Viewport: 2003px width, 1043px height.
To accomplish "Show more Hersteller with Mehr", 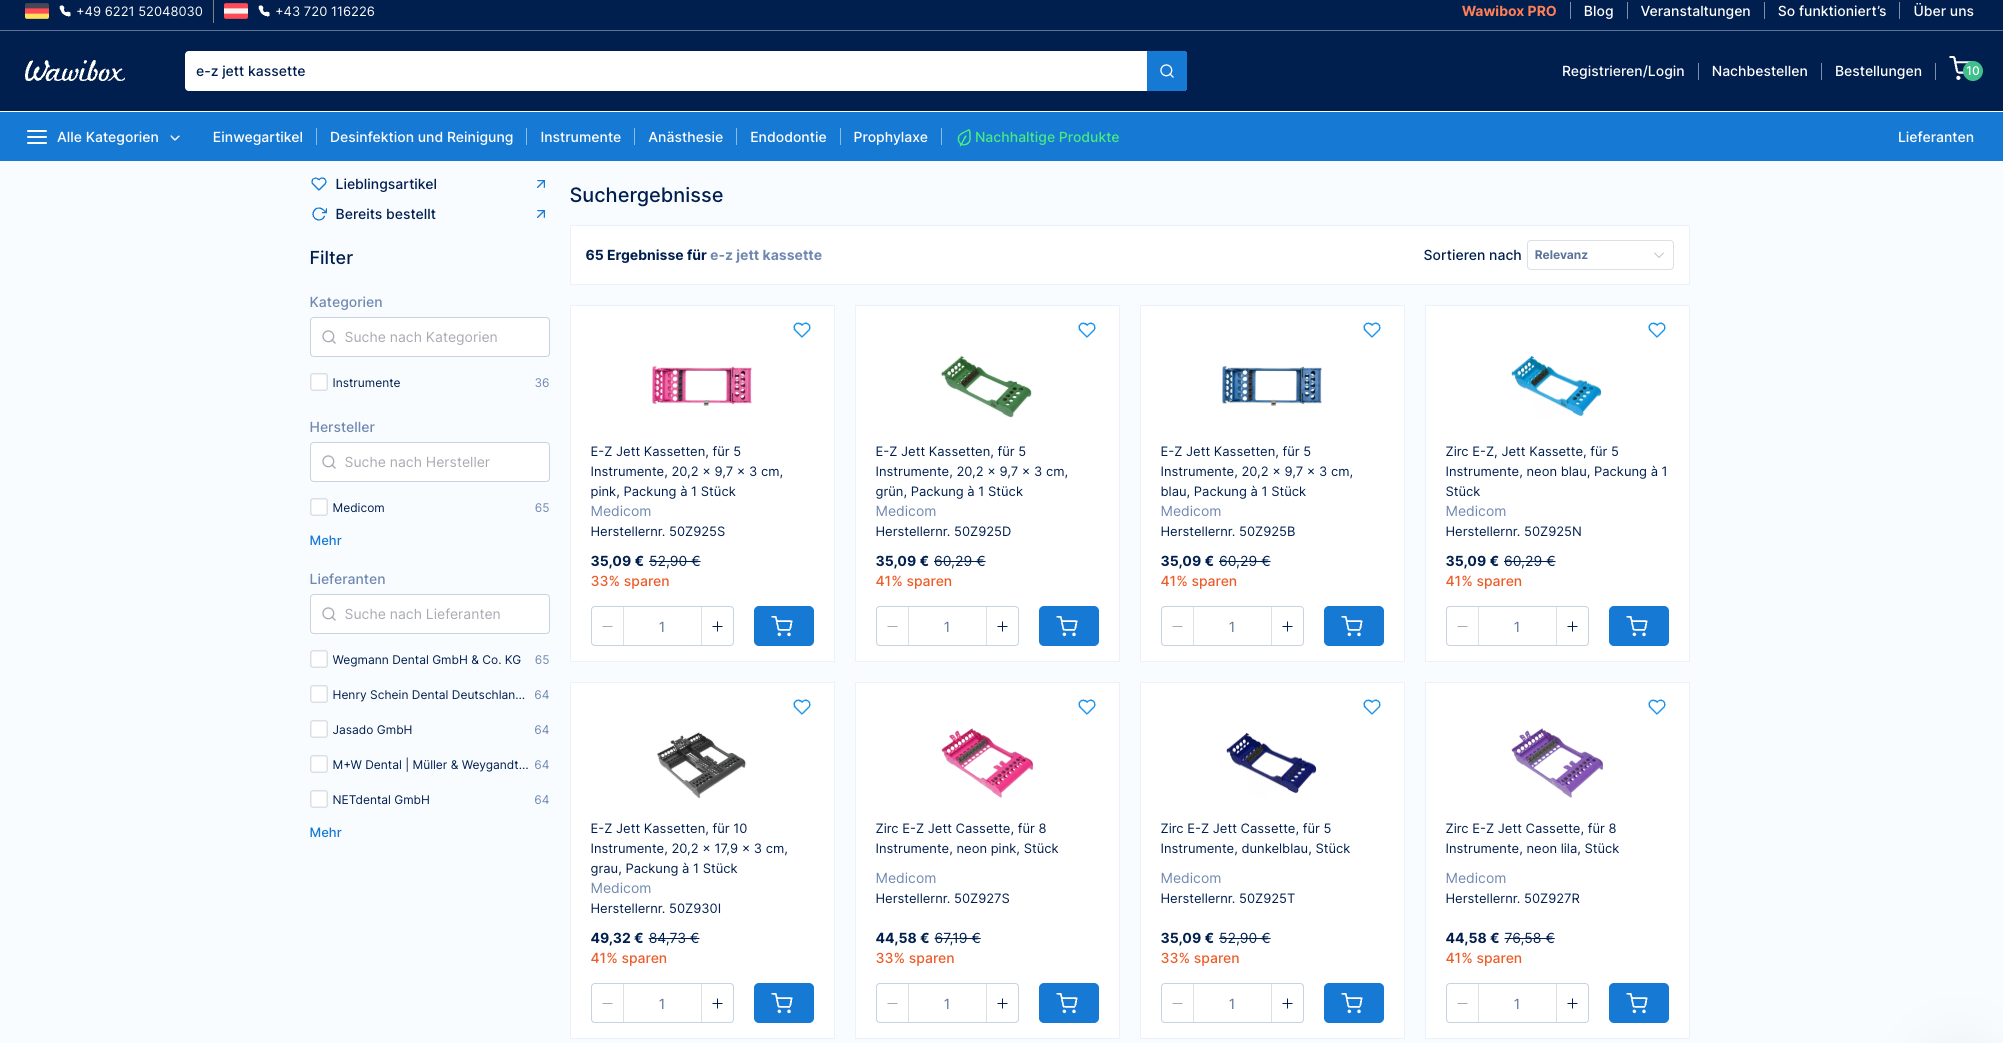I will [x=326, y=540].
